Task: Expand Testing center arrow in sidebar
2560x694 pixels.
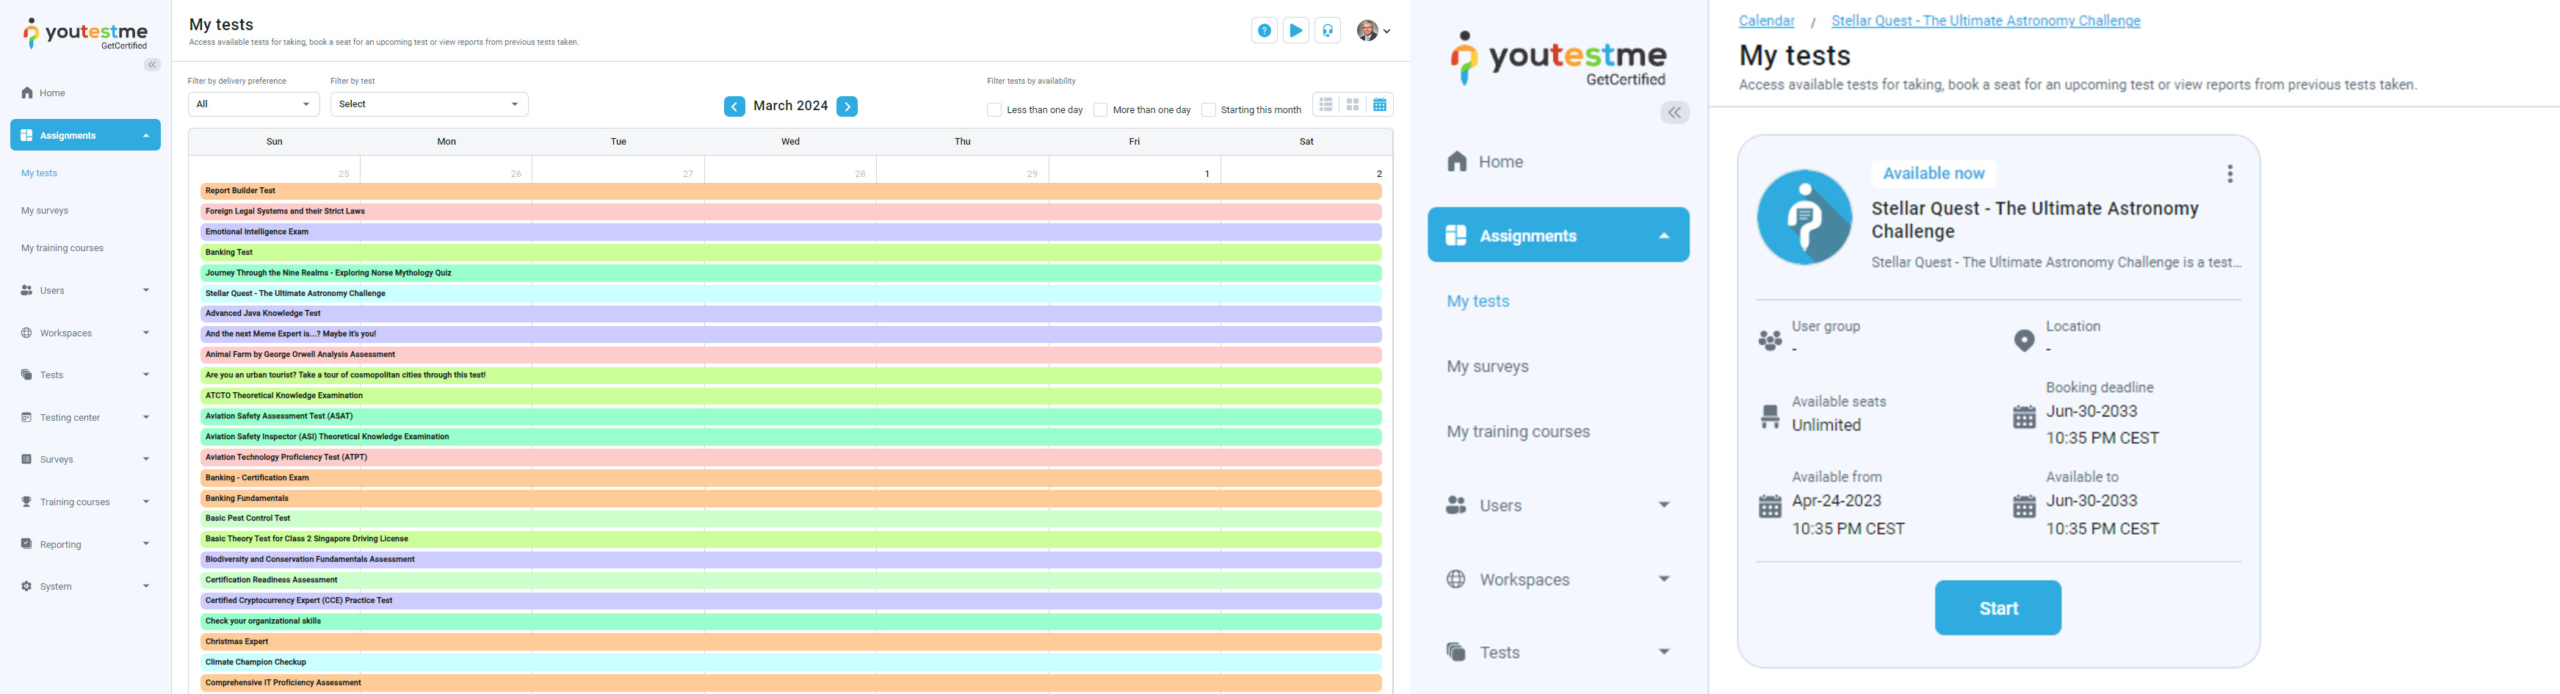Action: (146, 418)
